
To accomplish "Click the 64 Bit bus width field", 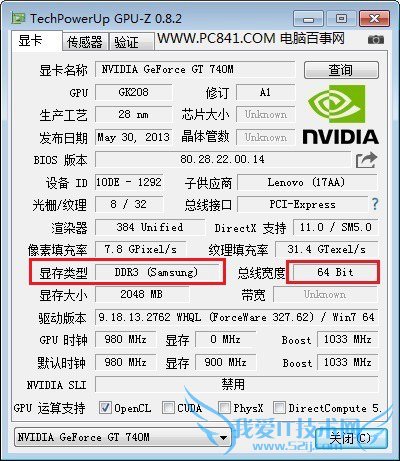I will (x=335, y=272).
